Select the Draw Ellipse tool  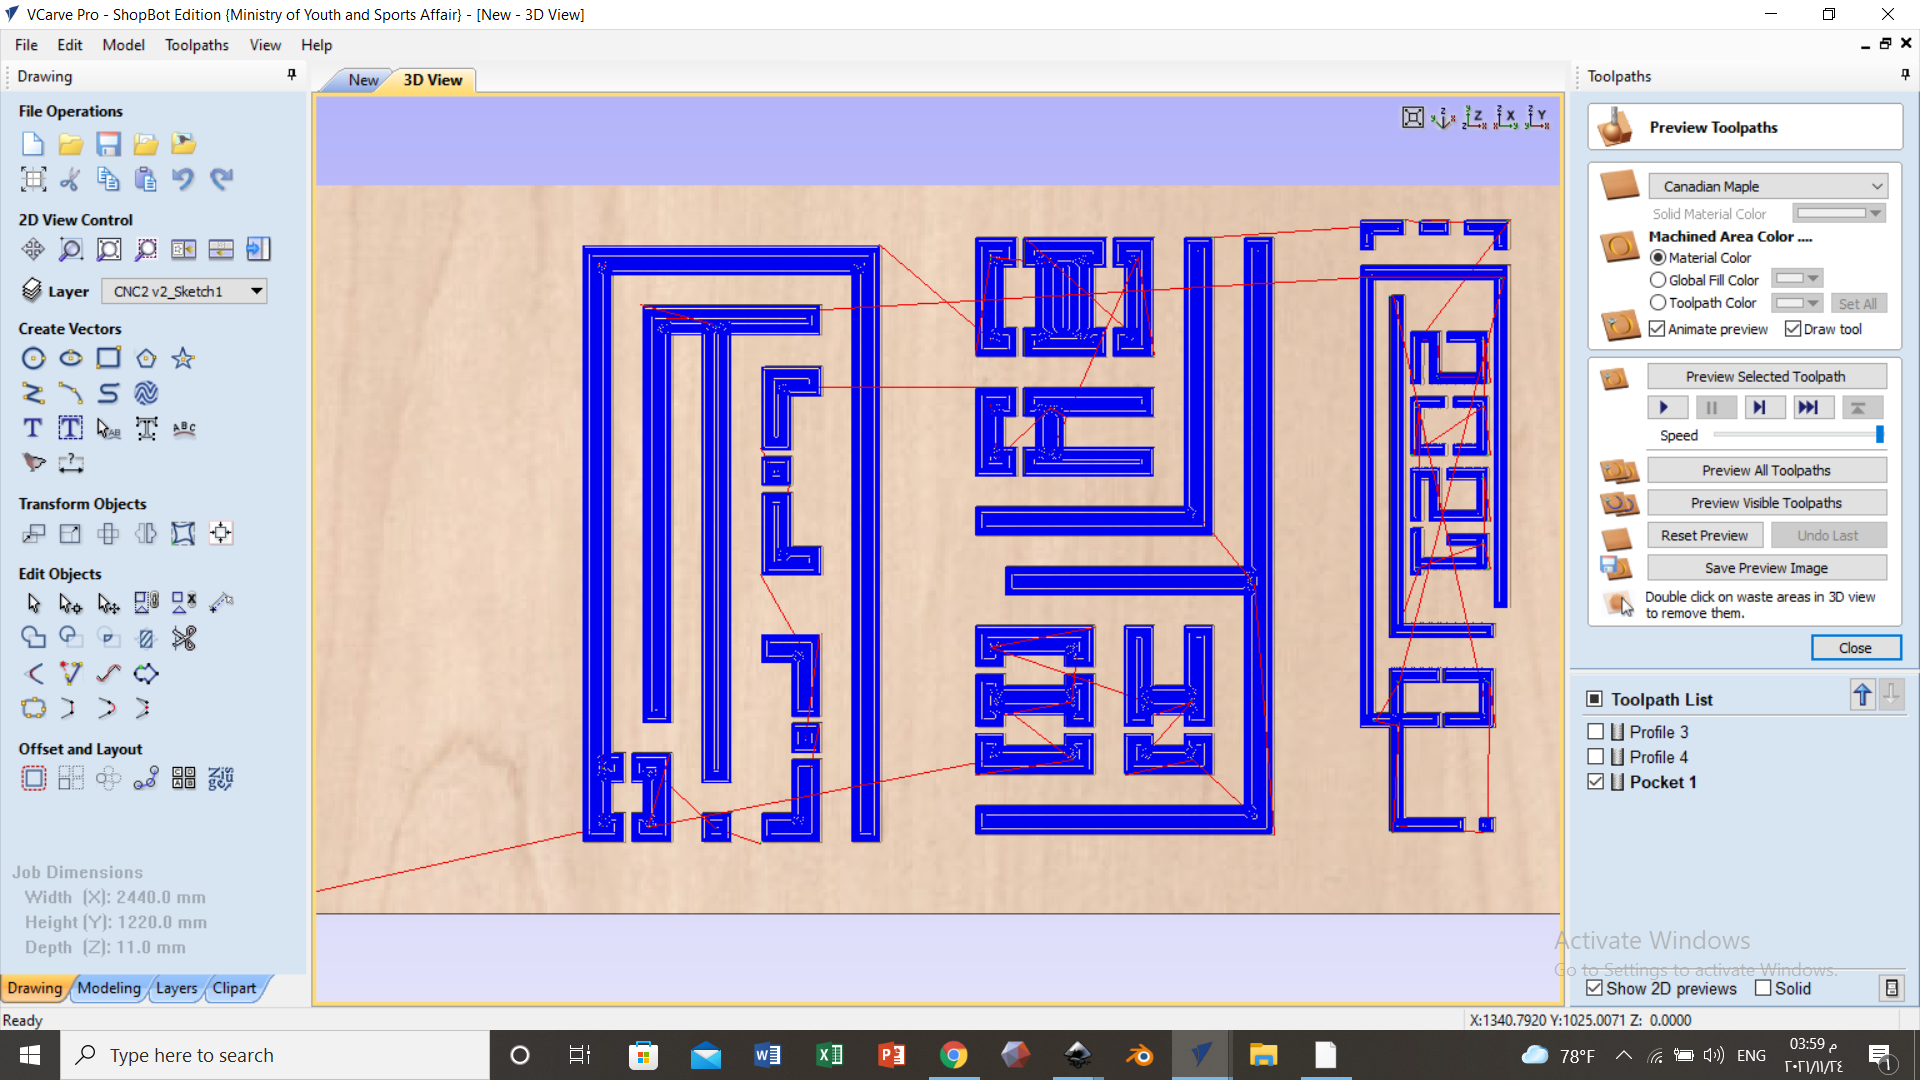click(70, 358)
